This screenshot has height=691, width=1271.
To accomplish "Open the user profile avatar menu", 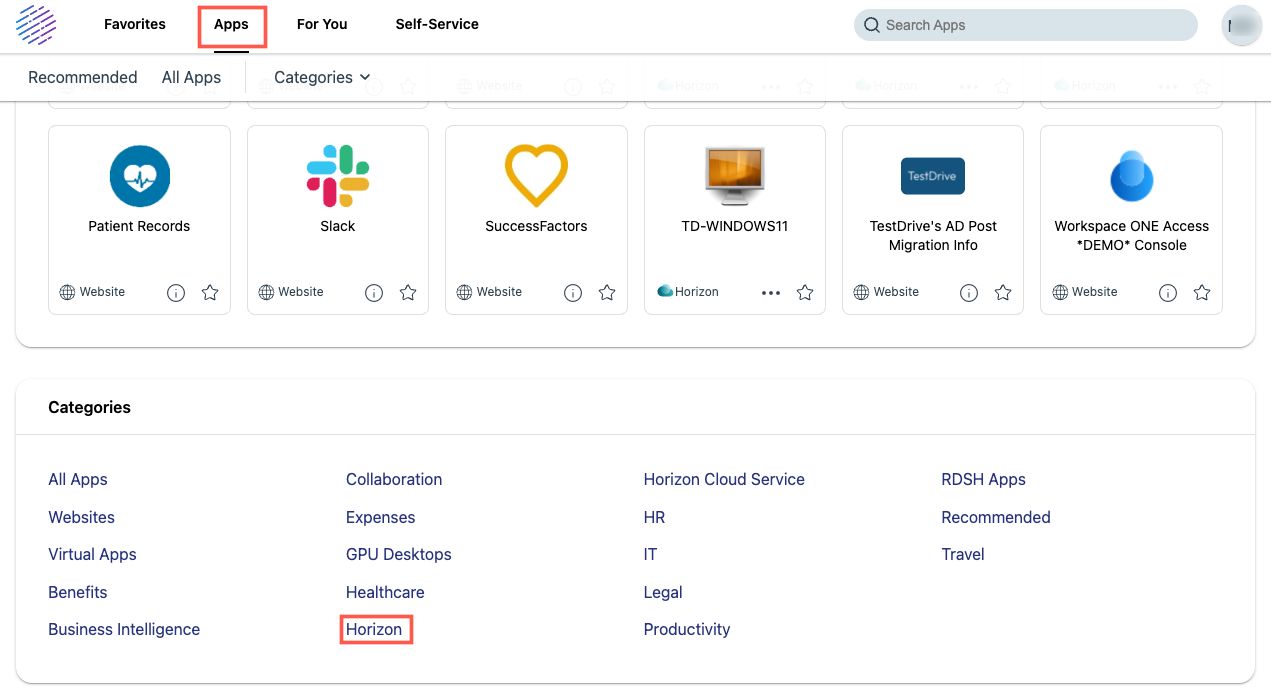I will tap(1242, 25).
